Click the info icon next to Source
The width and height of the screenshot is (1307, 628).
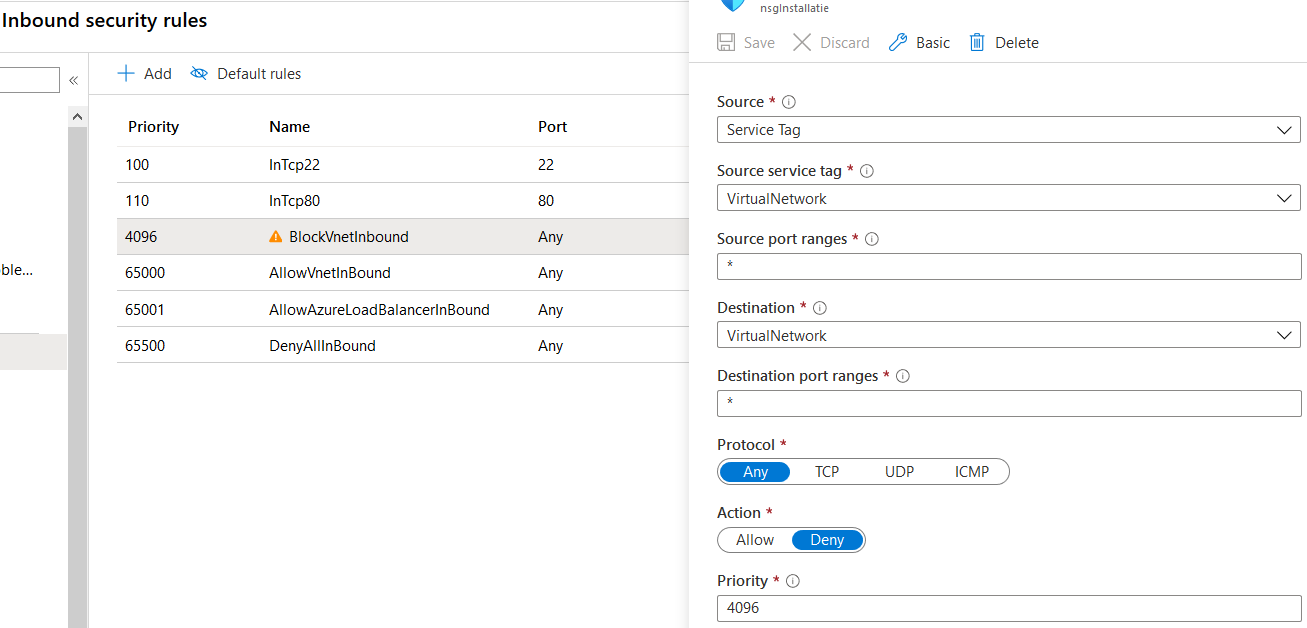pyautogui.click(x=789, y=102)
